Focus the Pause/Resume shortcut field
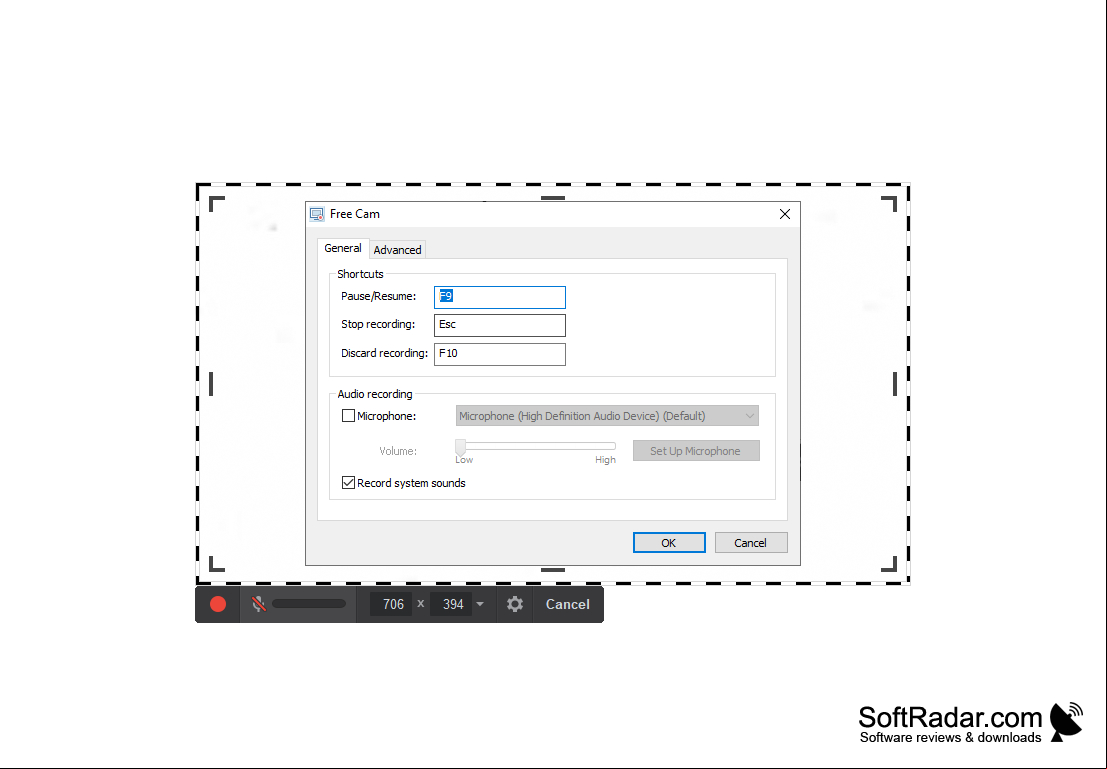Screen dimensions: 1107x769 [500, 297]
